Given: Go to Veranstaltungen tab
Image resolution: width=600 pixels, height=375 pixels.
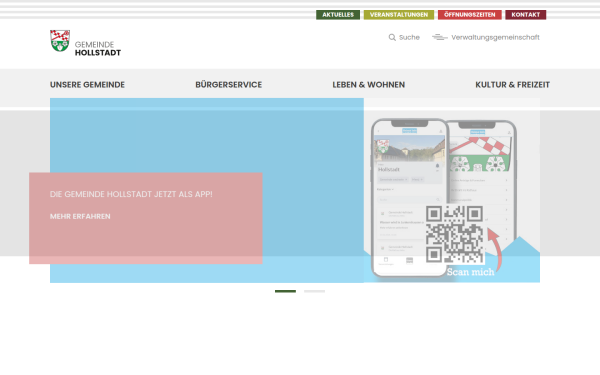Looking at the screenshot, I should click(x=399, y=15).
